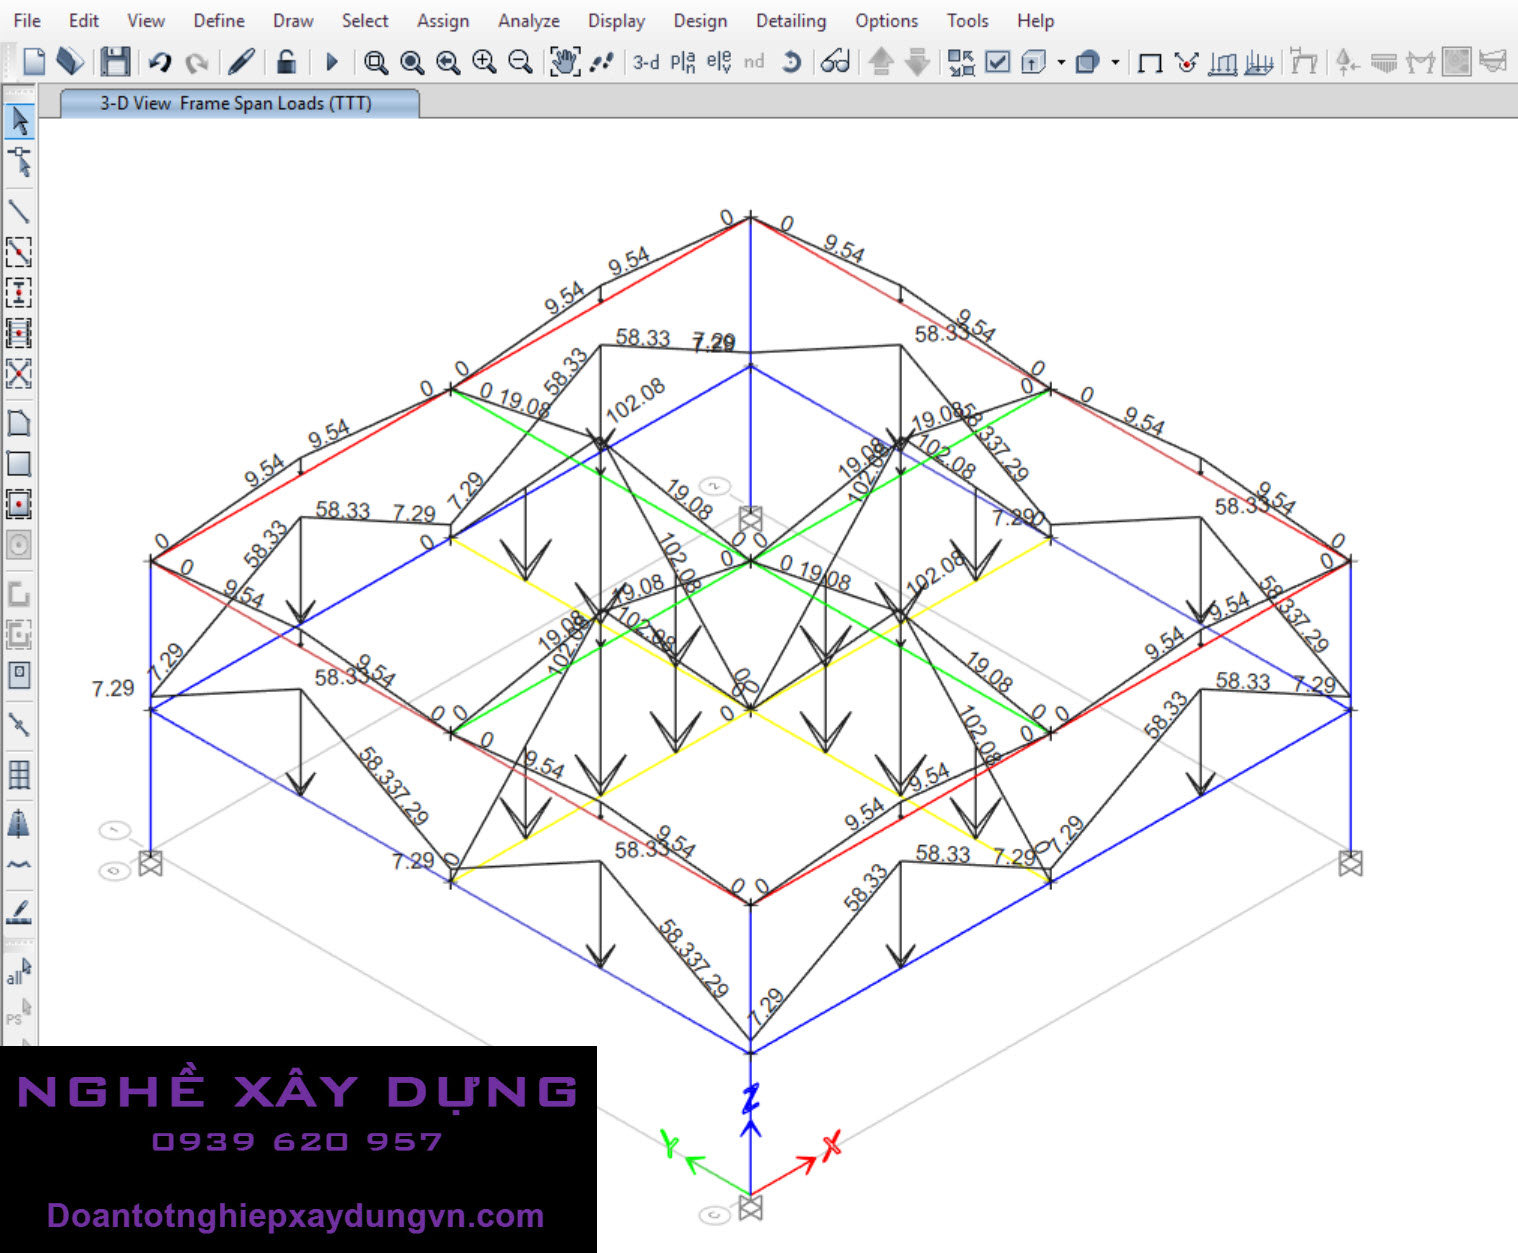The height and width of the screenshot is (1253, 1518).
Task: Click the Show Undeformed Shape icon
Action: coord(1150,62)
